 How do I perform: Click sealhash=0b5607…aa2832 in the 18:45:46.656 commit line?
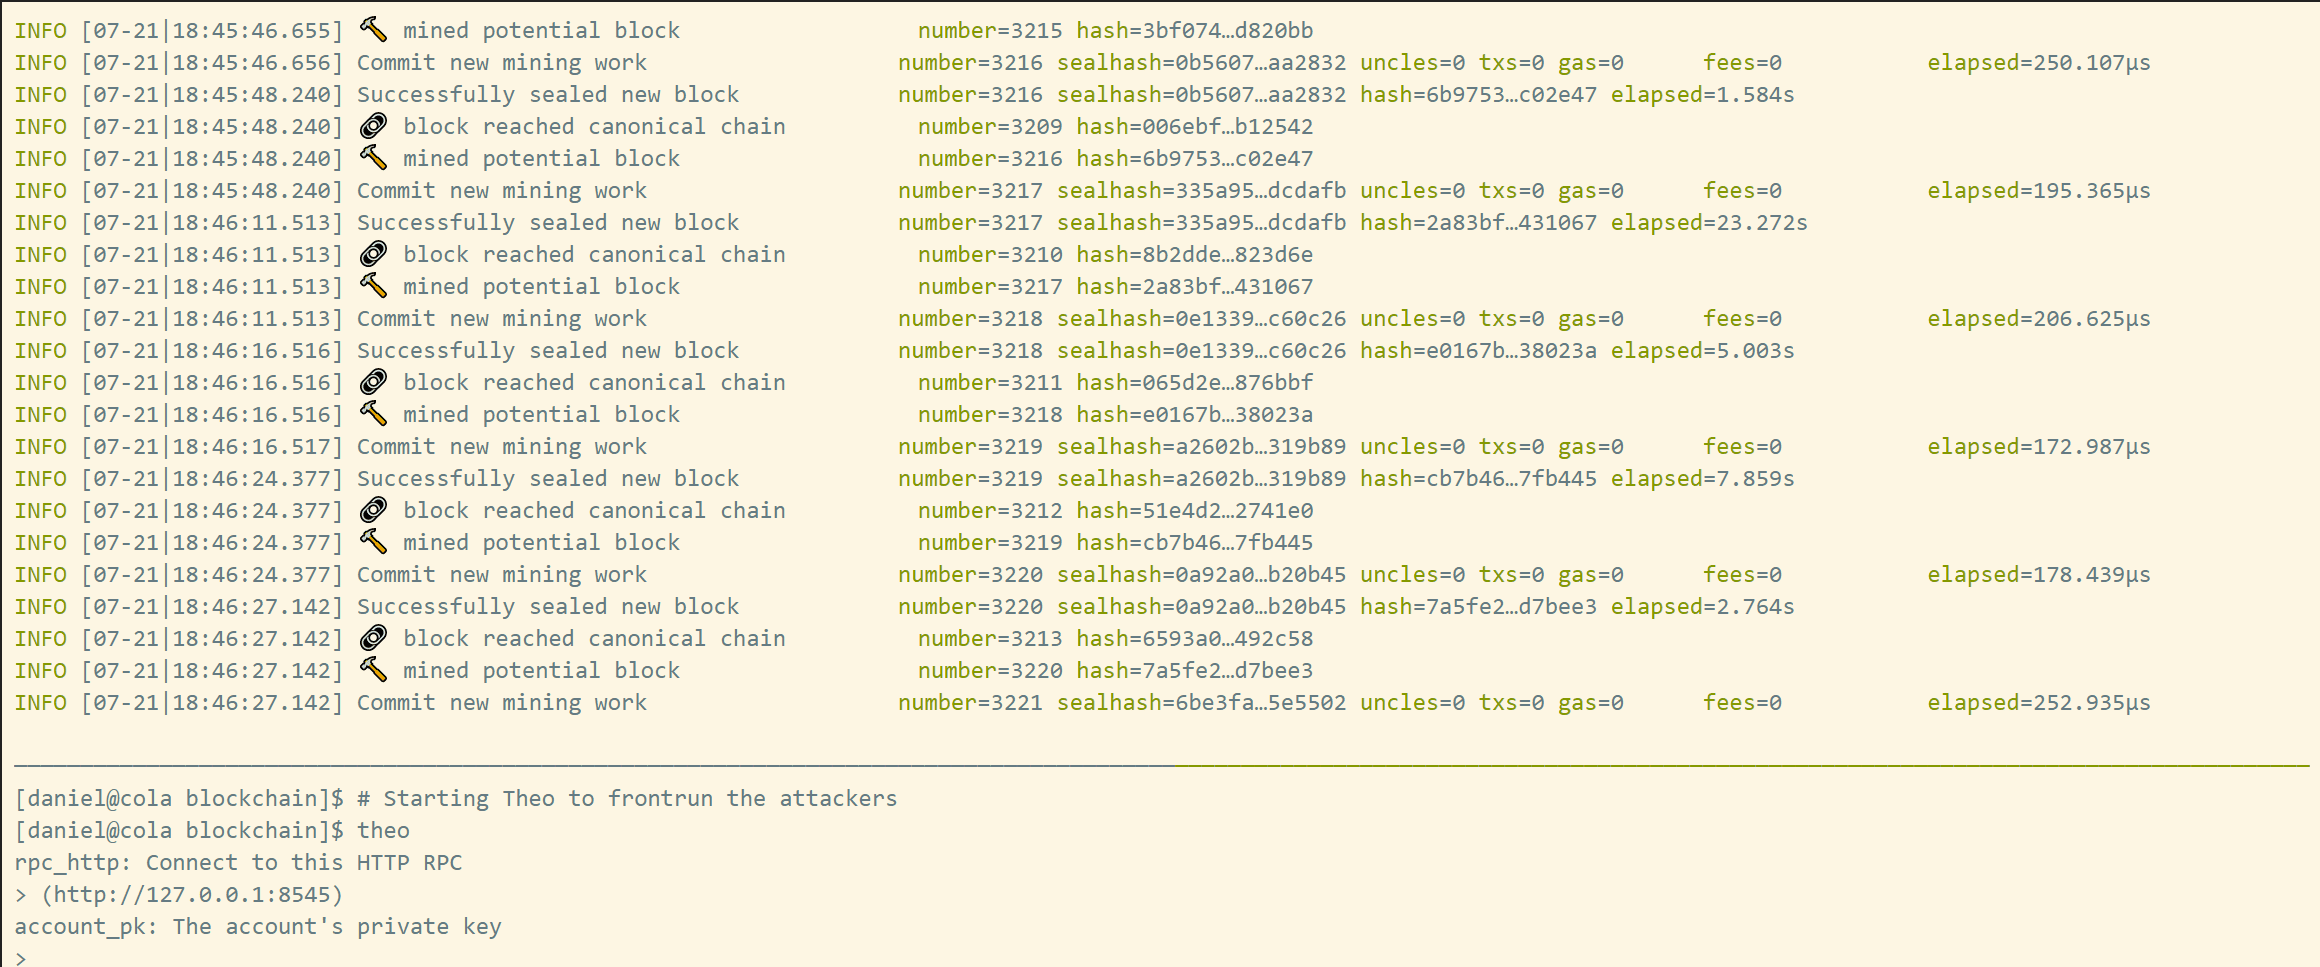point(1201,63)
